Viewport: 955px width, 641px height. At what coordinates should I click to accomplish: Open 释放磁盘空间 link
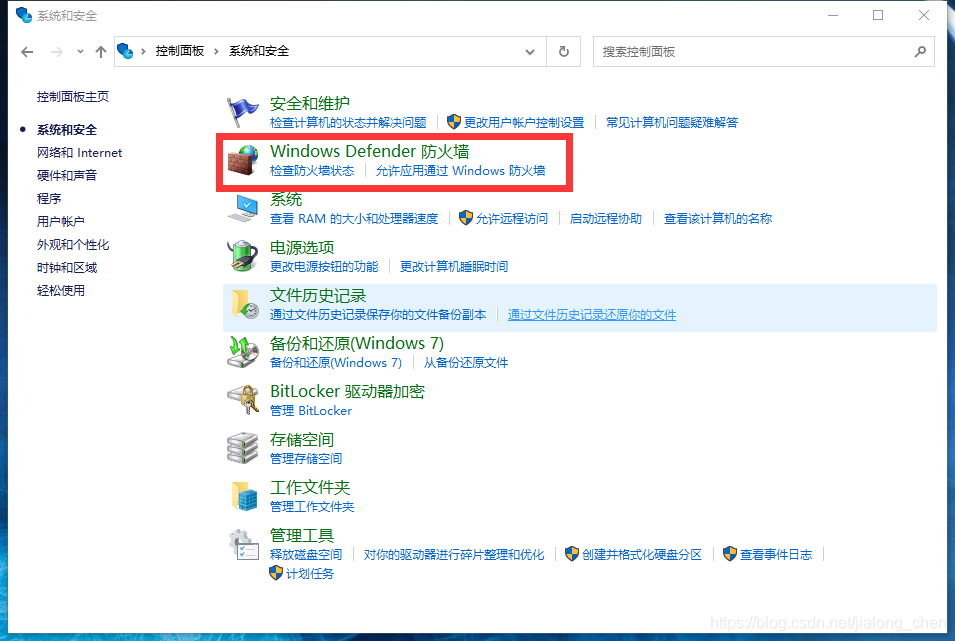306,554
